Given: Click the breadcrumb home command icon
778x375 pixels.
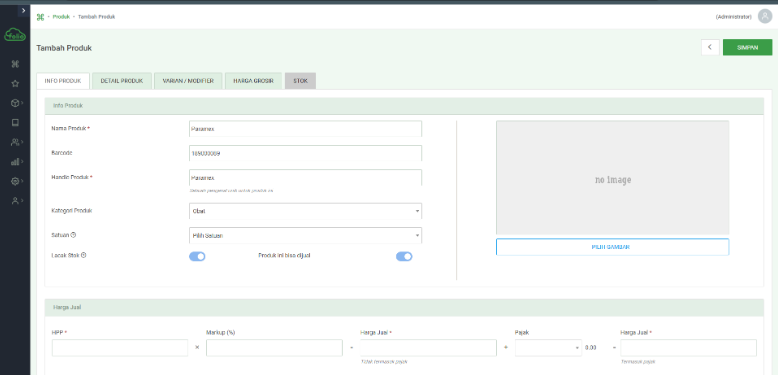Looking at the screenshot, I should point(40,17).
